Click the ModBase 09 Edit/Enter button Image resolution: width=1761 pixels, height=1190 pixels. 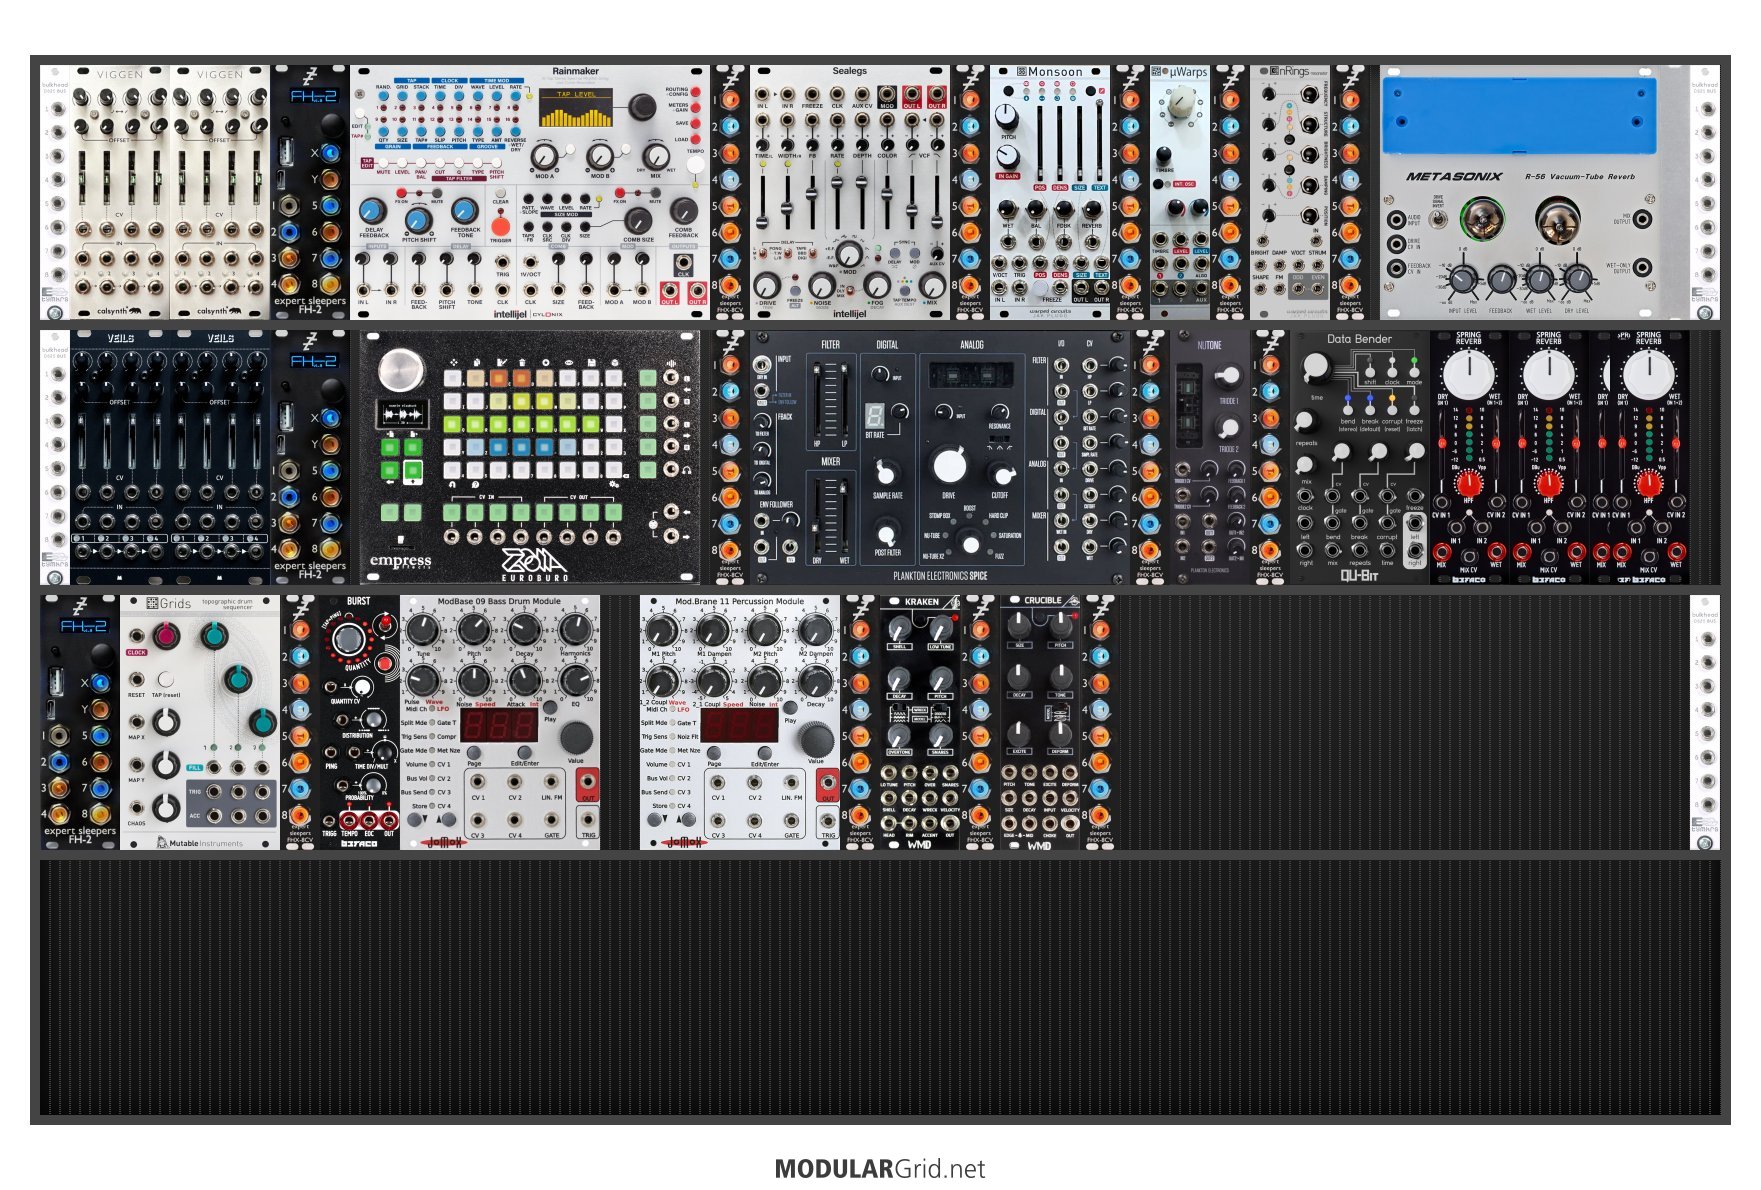coord(524,752)
